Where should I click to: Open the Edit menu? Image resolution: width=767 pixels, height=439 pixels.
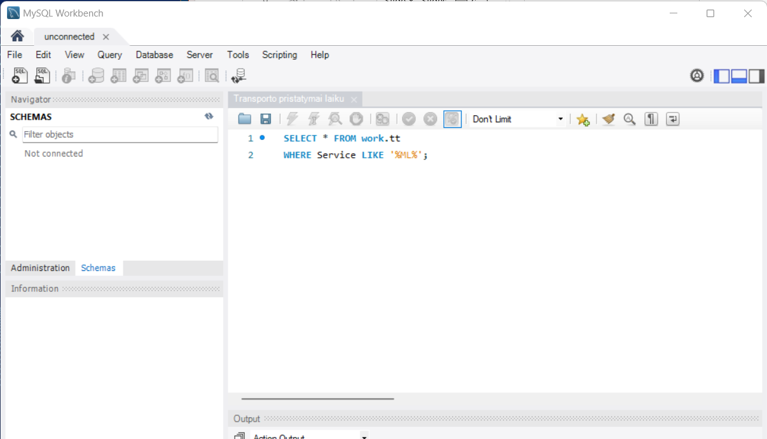point(43,55)
